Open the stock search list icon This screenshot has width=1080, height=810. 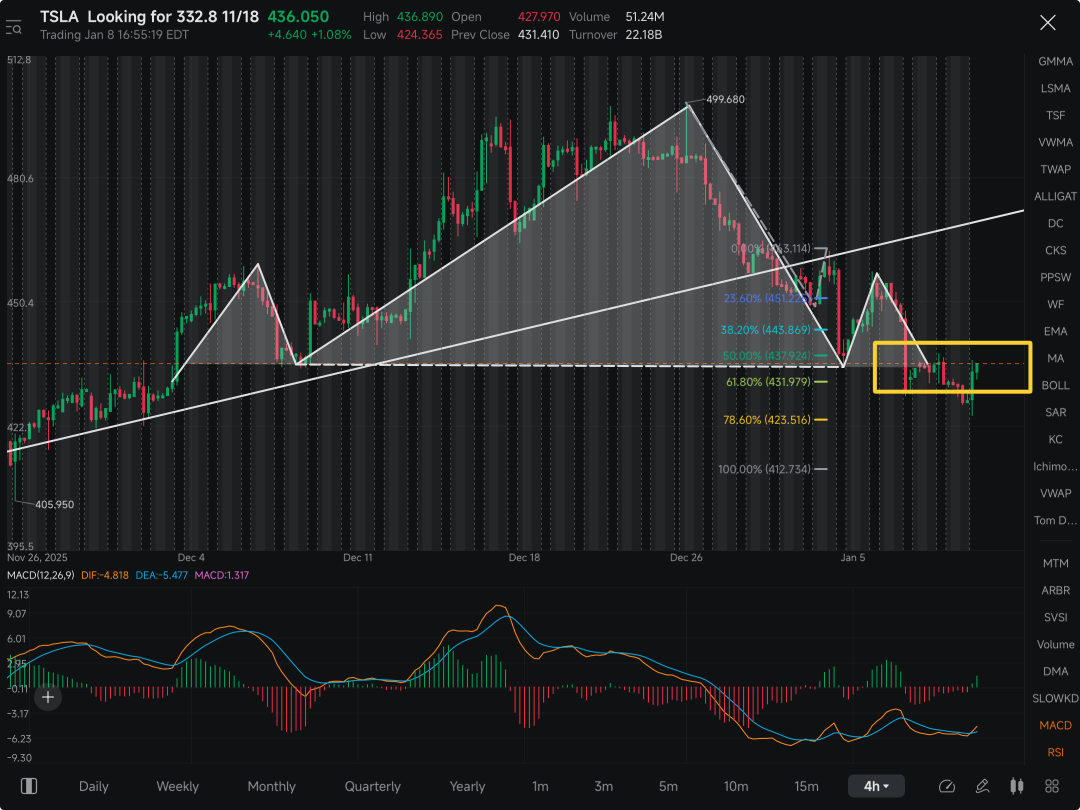click(x=14, y=28)
